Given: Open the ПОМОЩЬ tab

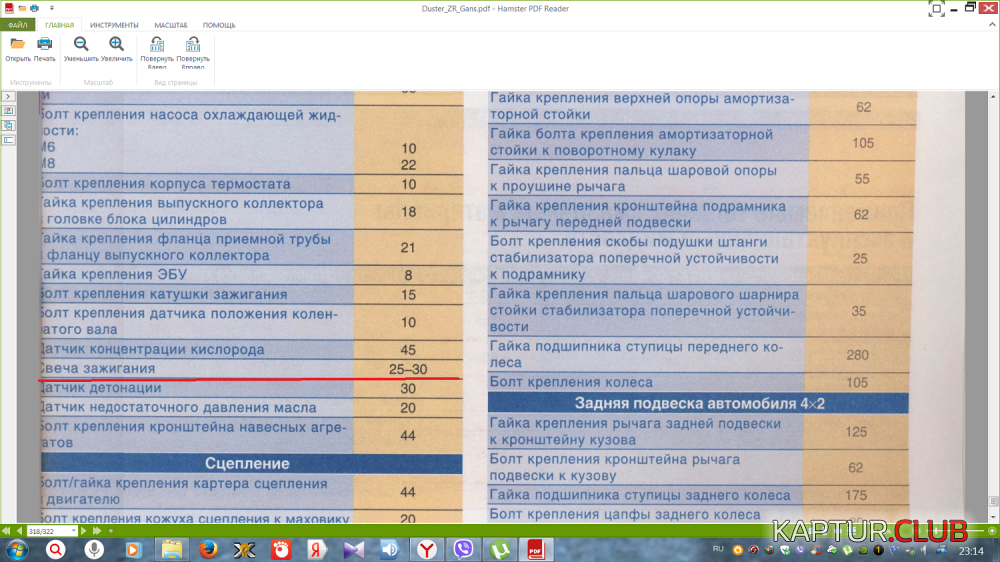Looking at the screenshot, I should pyautogui.click(x=219, y=24).
